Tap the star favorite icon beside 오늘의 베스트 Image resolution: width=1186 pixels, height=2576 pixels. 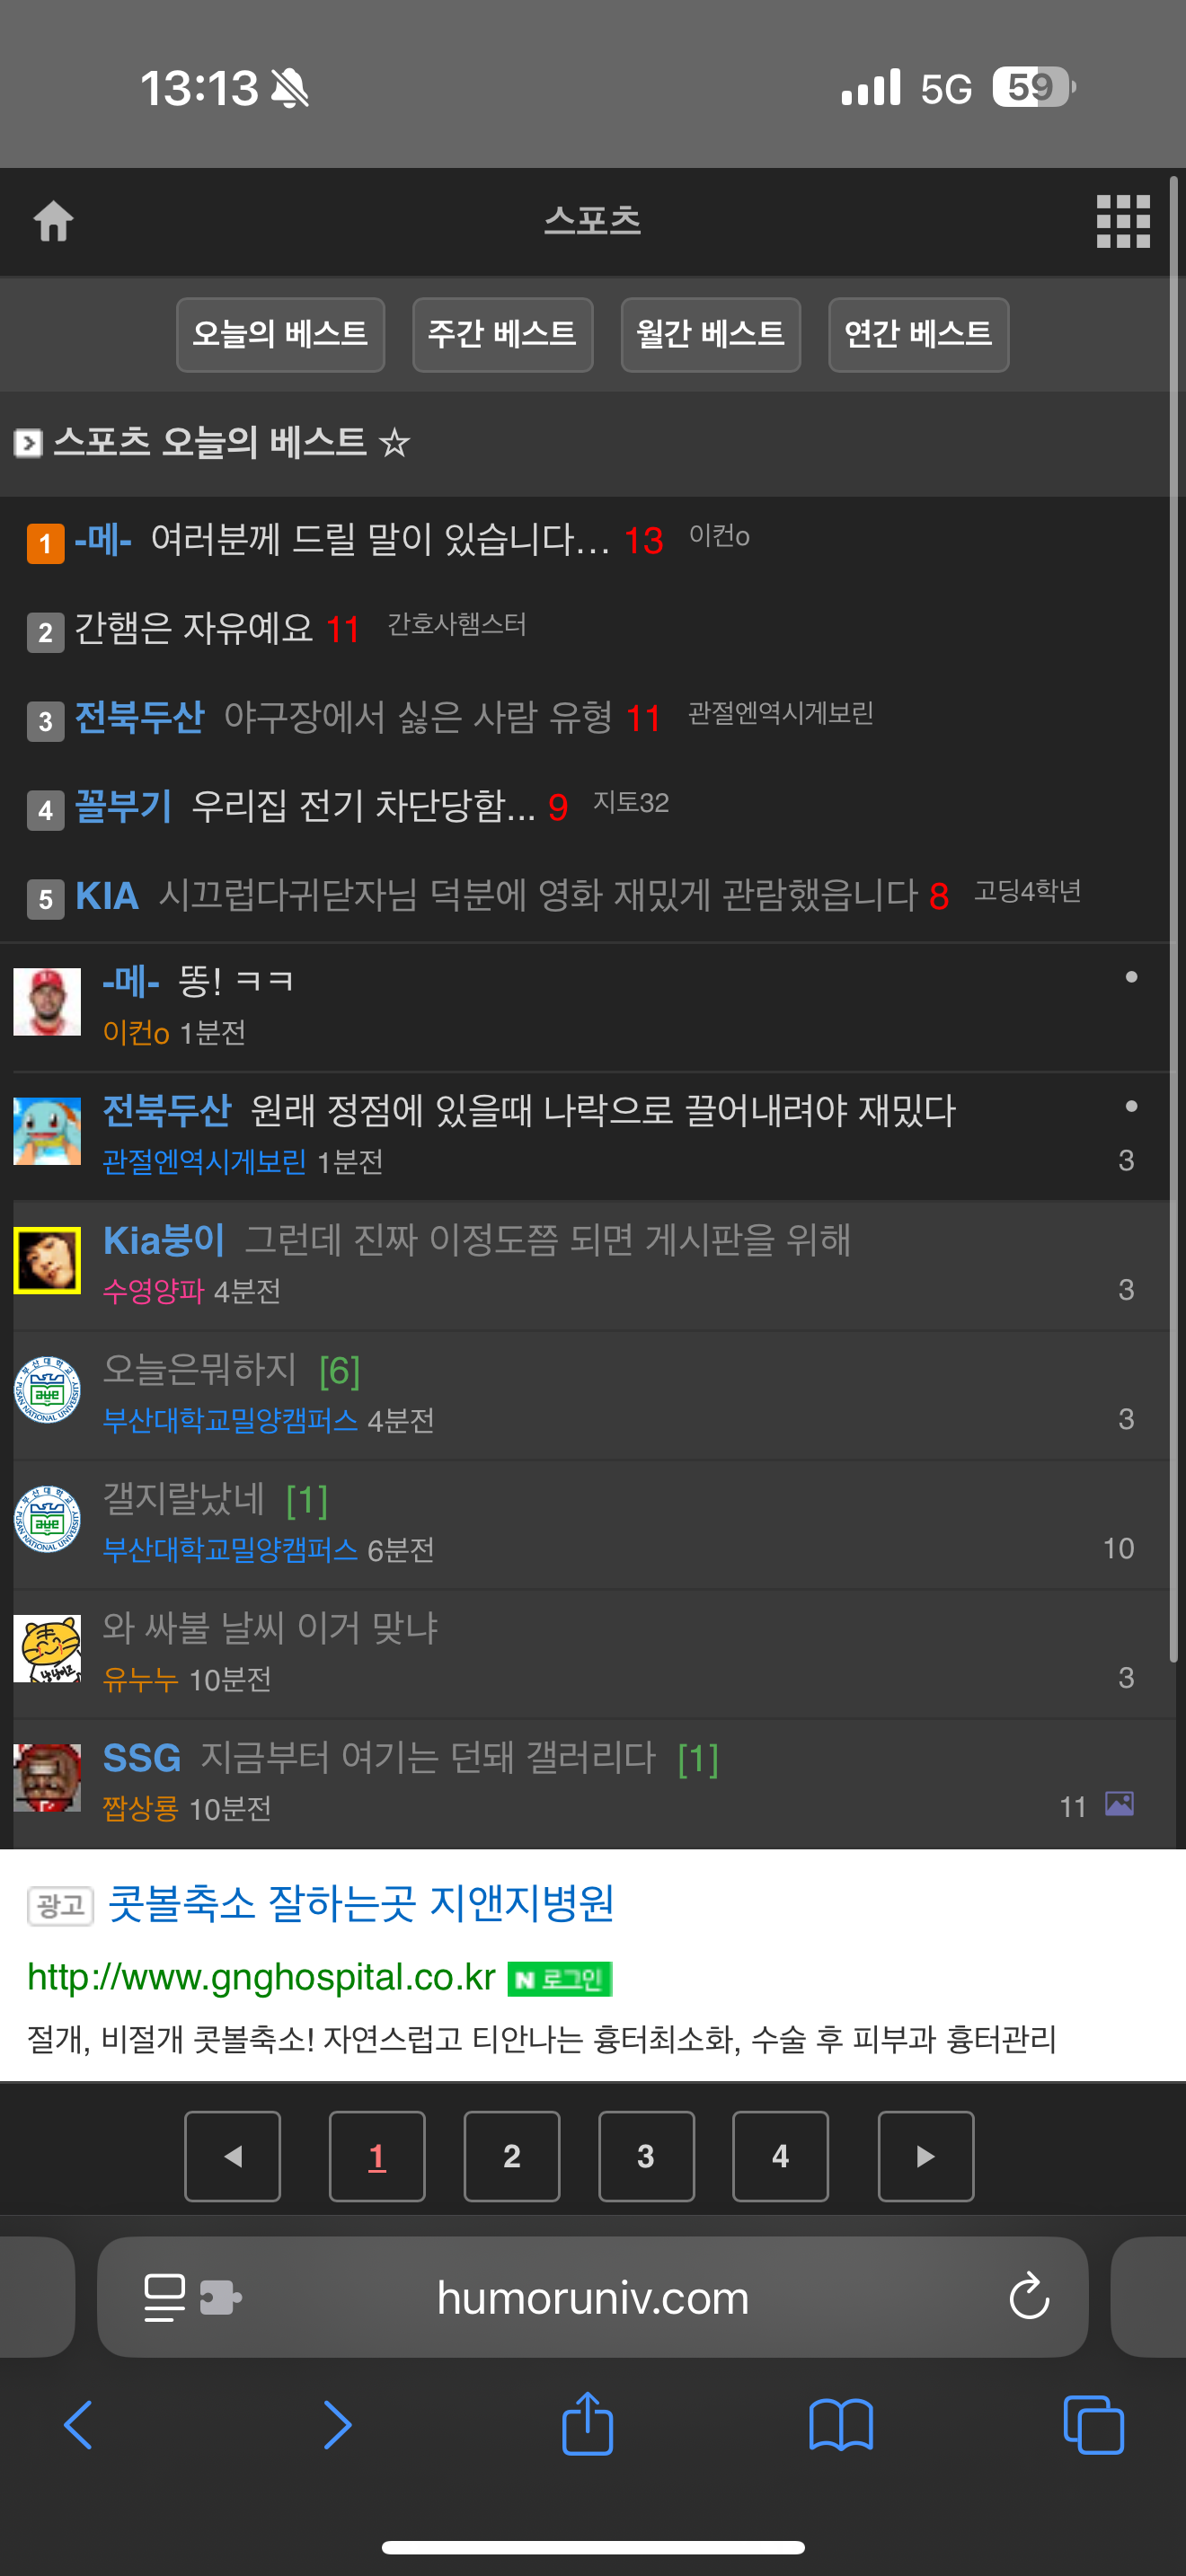395,442
